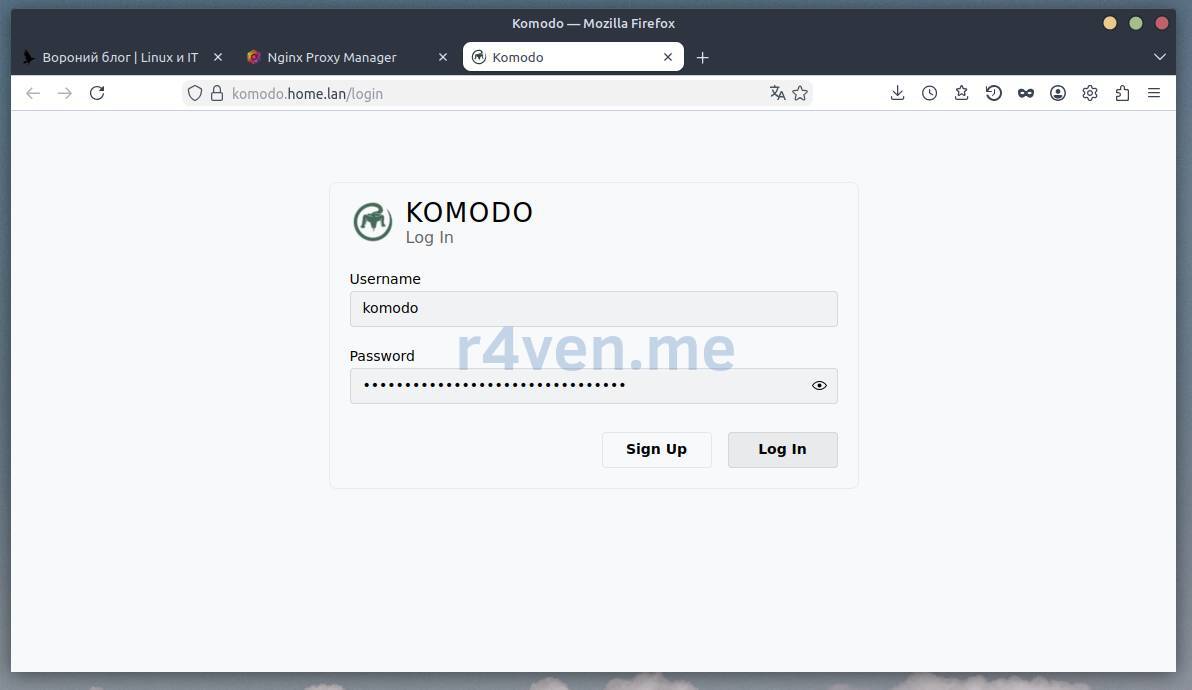Switch to the Вороний блог tab

click(x=120, y=57)
